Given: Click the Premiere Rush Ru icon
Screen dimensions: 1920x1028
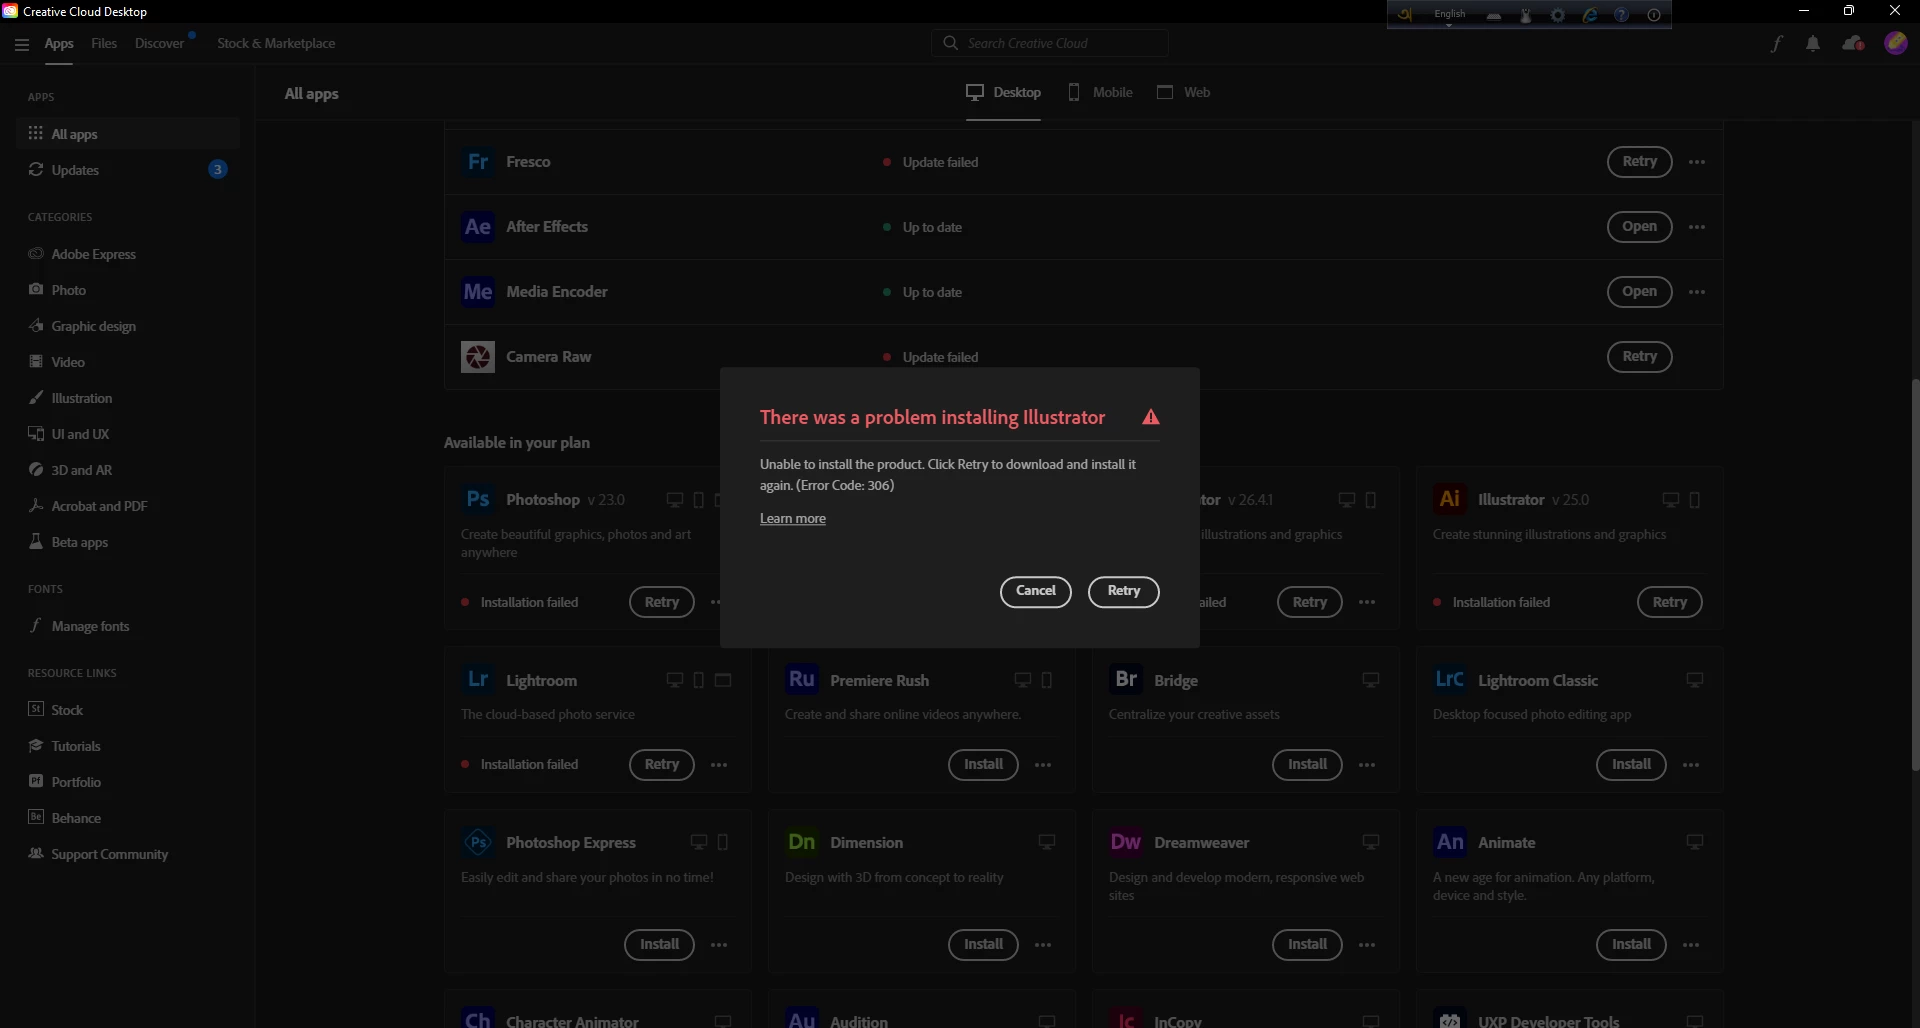Looking at the screenshot, I should point(802,680).
